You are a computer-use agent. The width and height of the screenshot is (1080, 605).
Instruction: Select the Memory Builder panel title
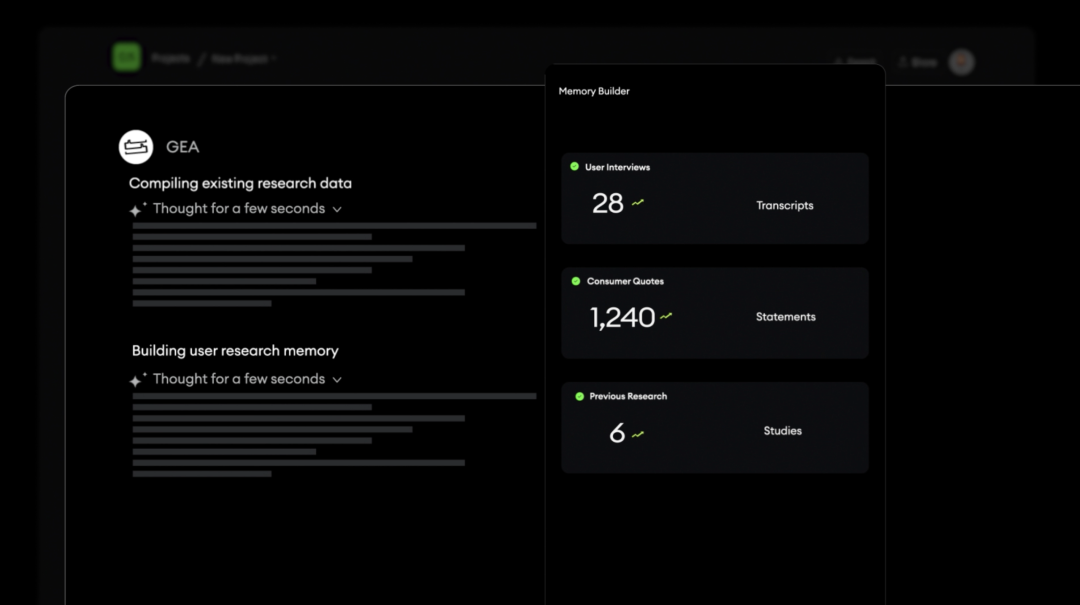click(x=594, y=91)
